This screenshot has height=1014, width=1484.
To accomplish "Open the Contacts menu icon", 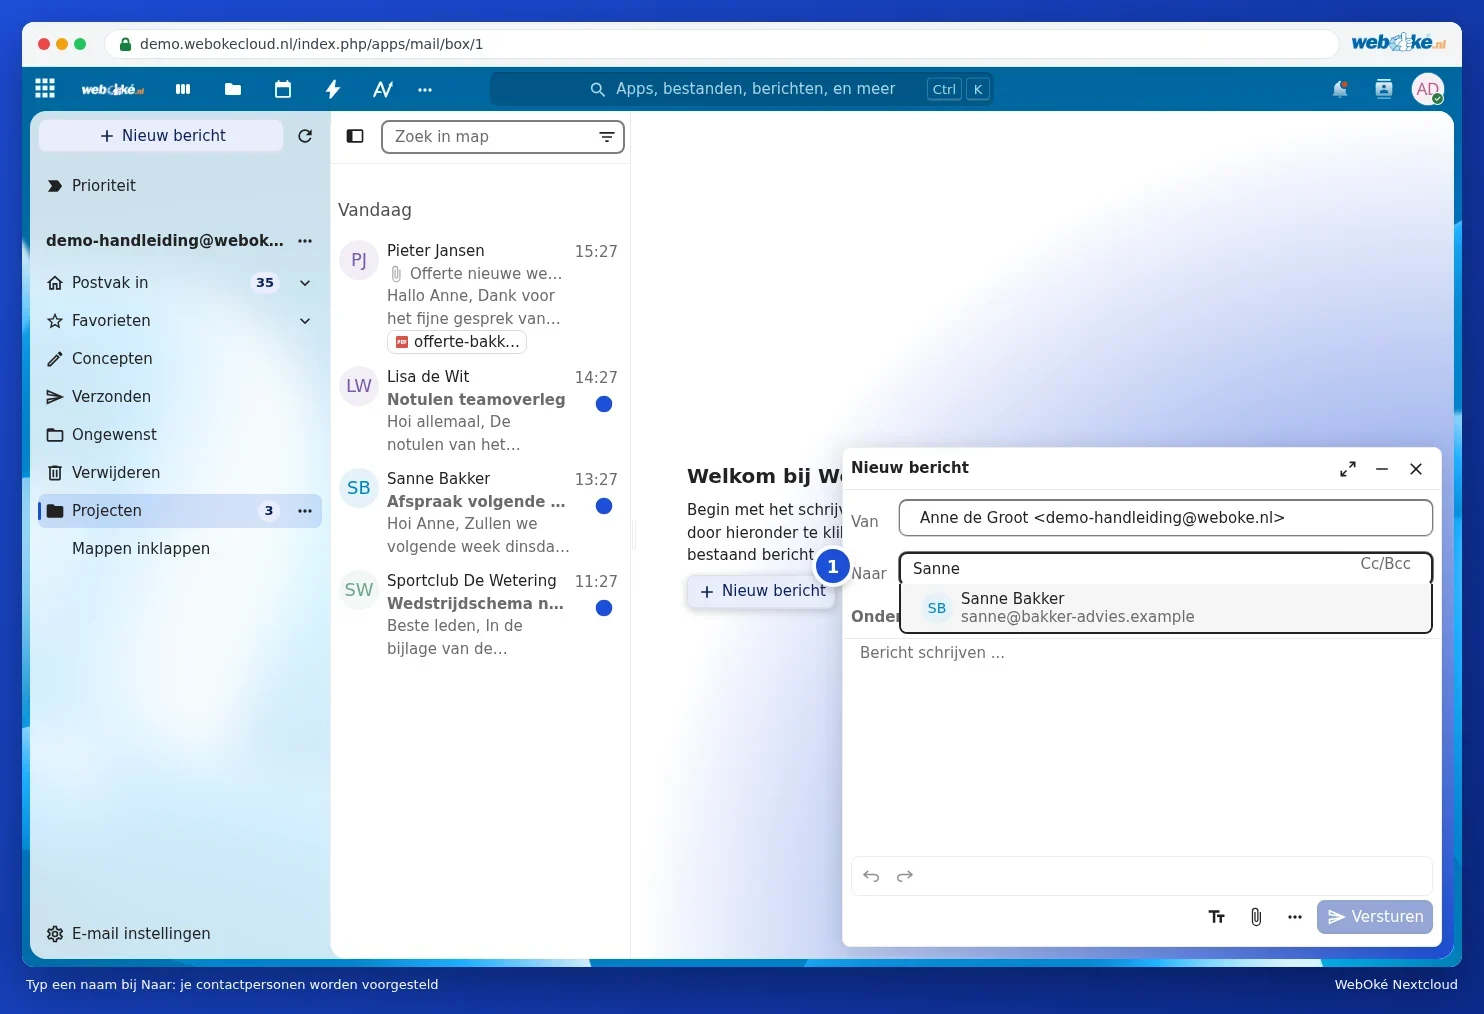I will point(1384,89).
